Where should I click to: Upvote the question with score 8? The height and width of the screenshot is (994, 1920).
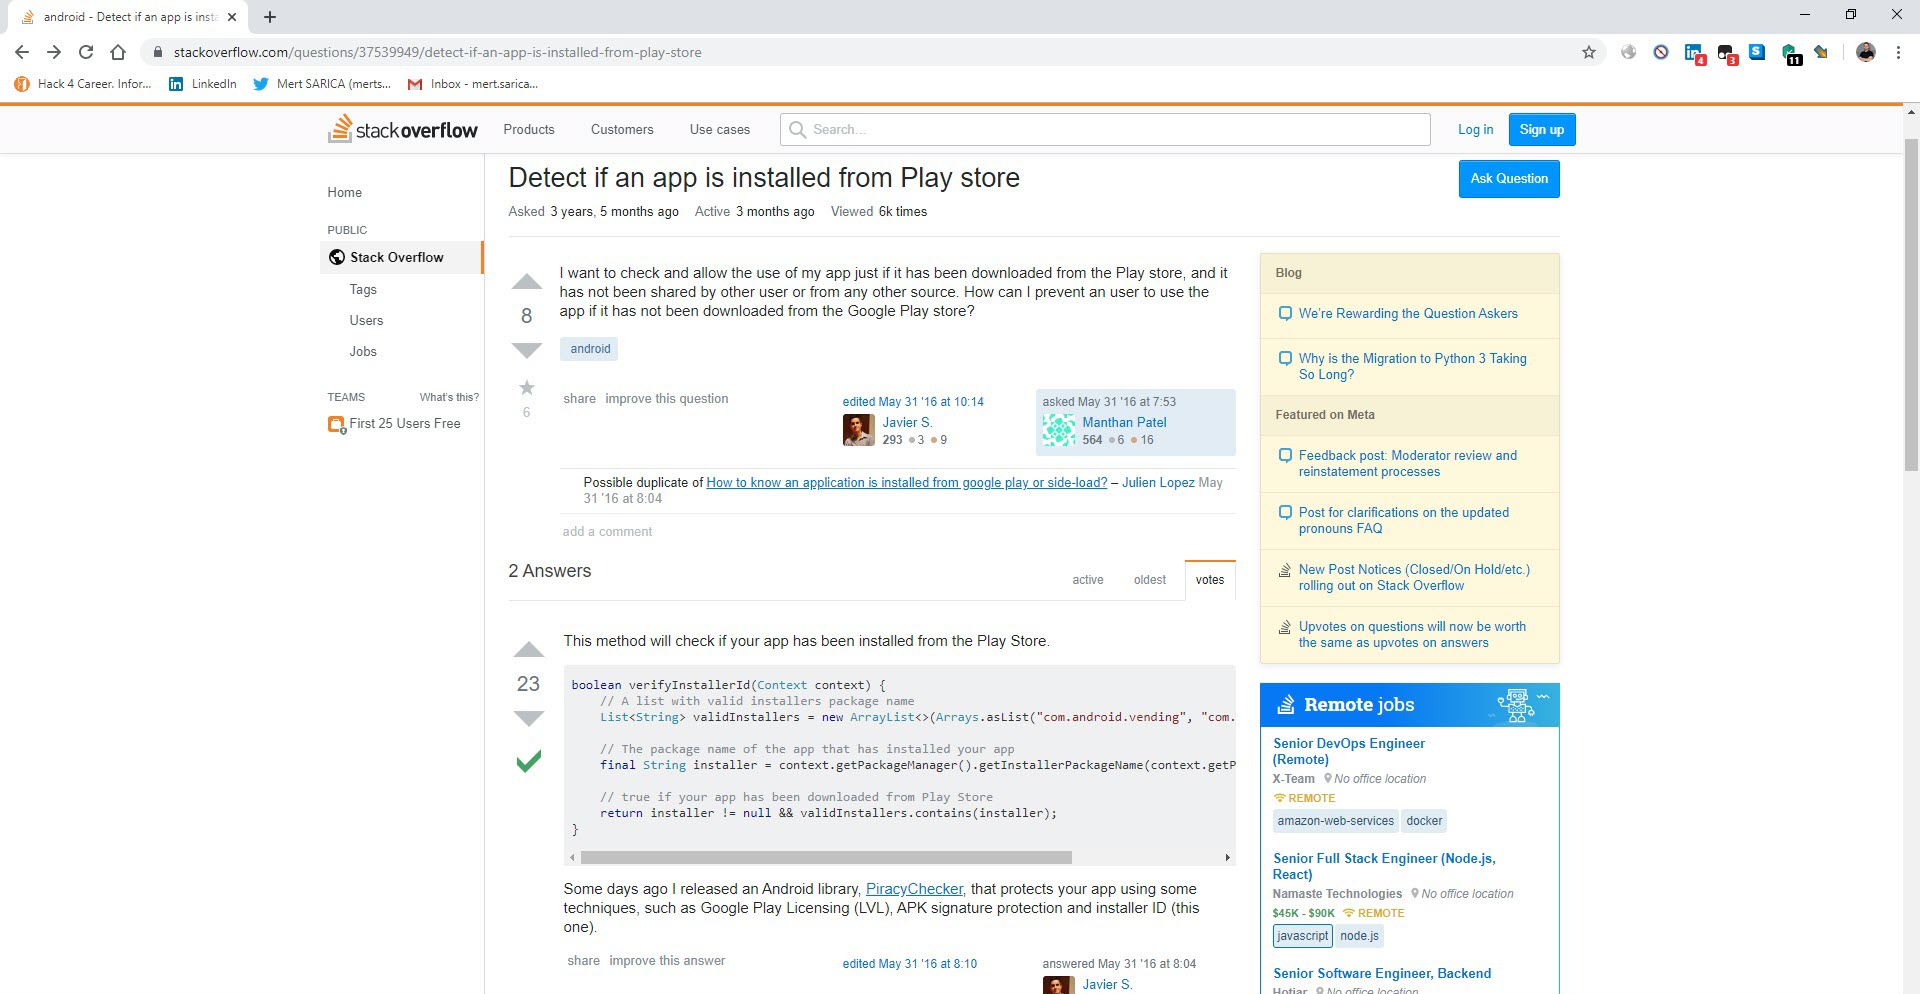coord(527,282)
